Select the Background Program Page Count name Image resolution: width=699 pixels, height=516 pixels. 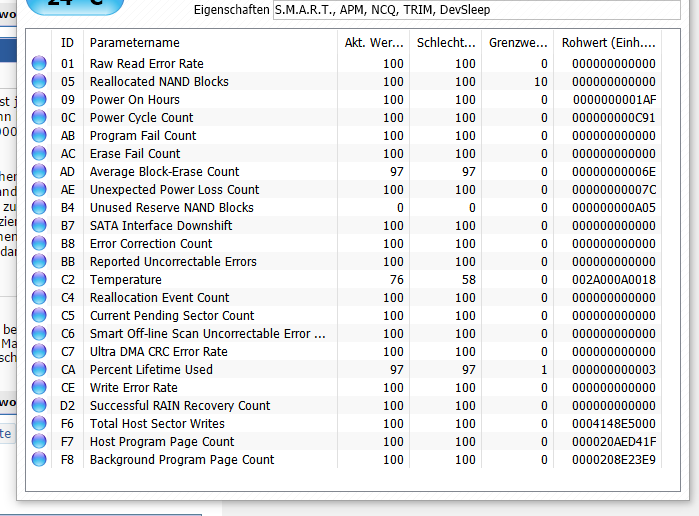point(182,460)
